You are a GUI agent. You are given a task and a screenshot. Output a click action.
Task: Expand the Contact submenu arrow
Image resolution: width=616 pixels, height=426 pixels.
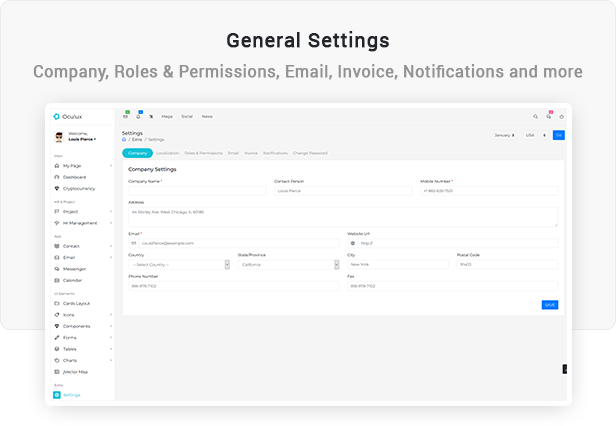click(x=111, y=246)
